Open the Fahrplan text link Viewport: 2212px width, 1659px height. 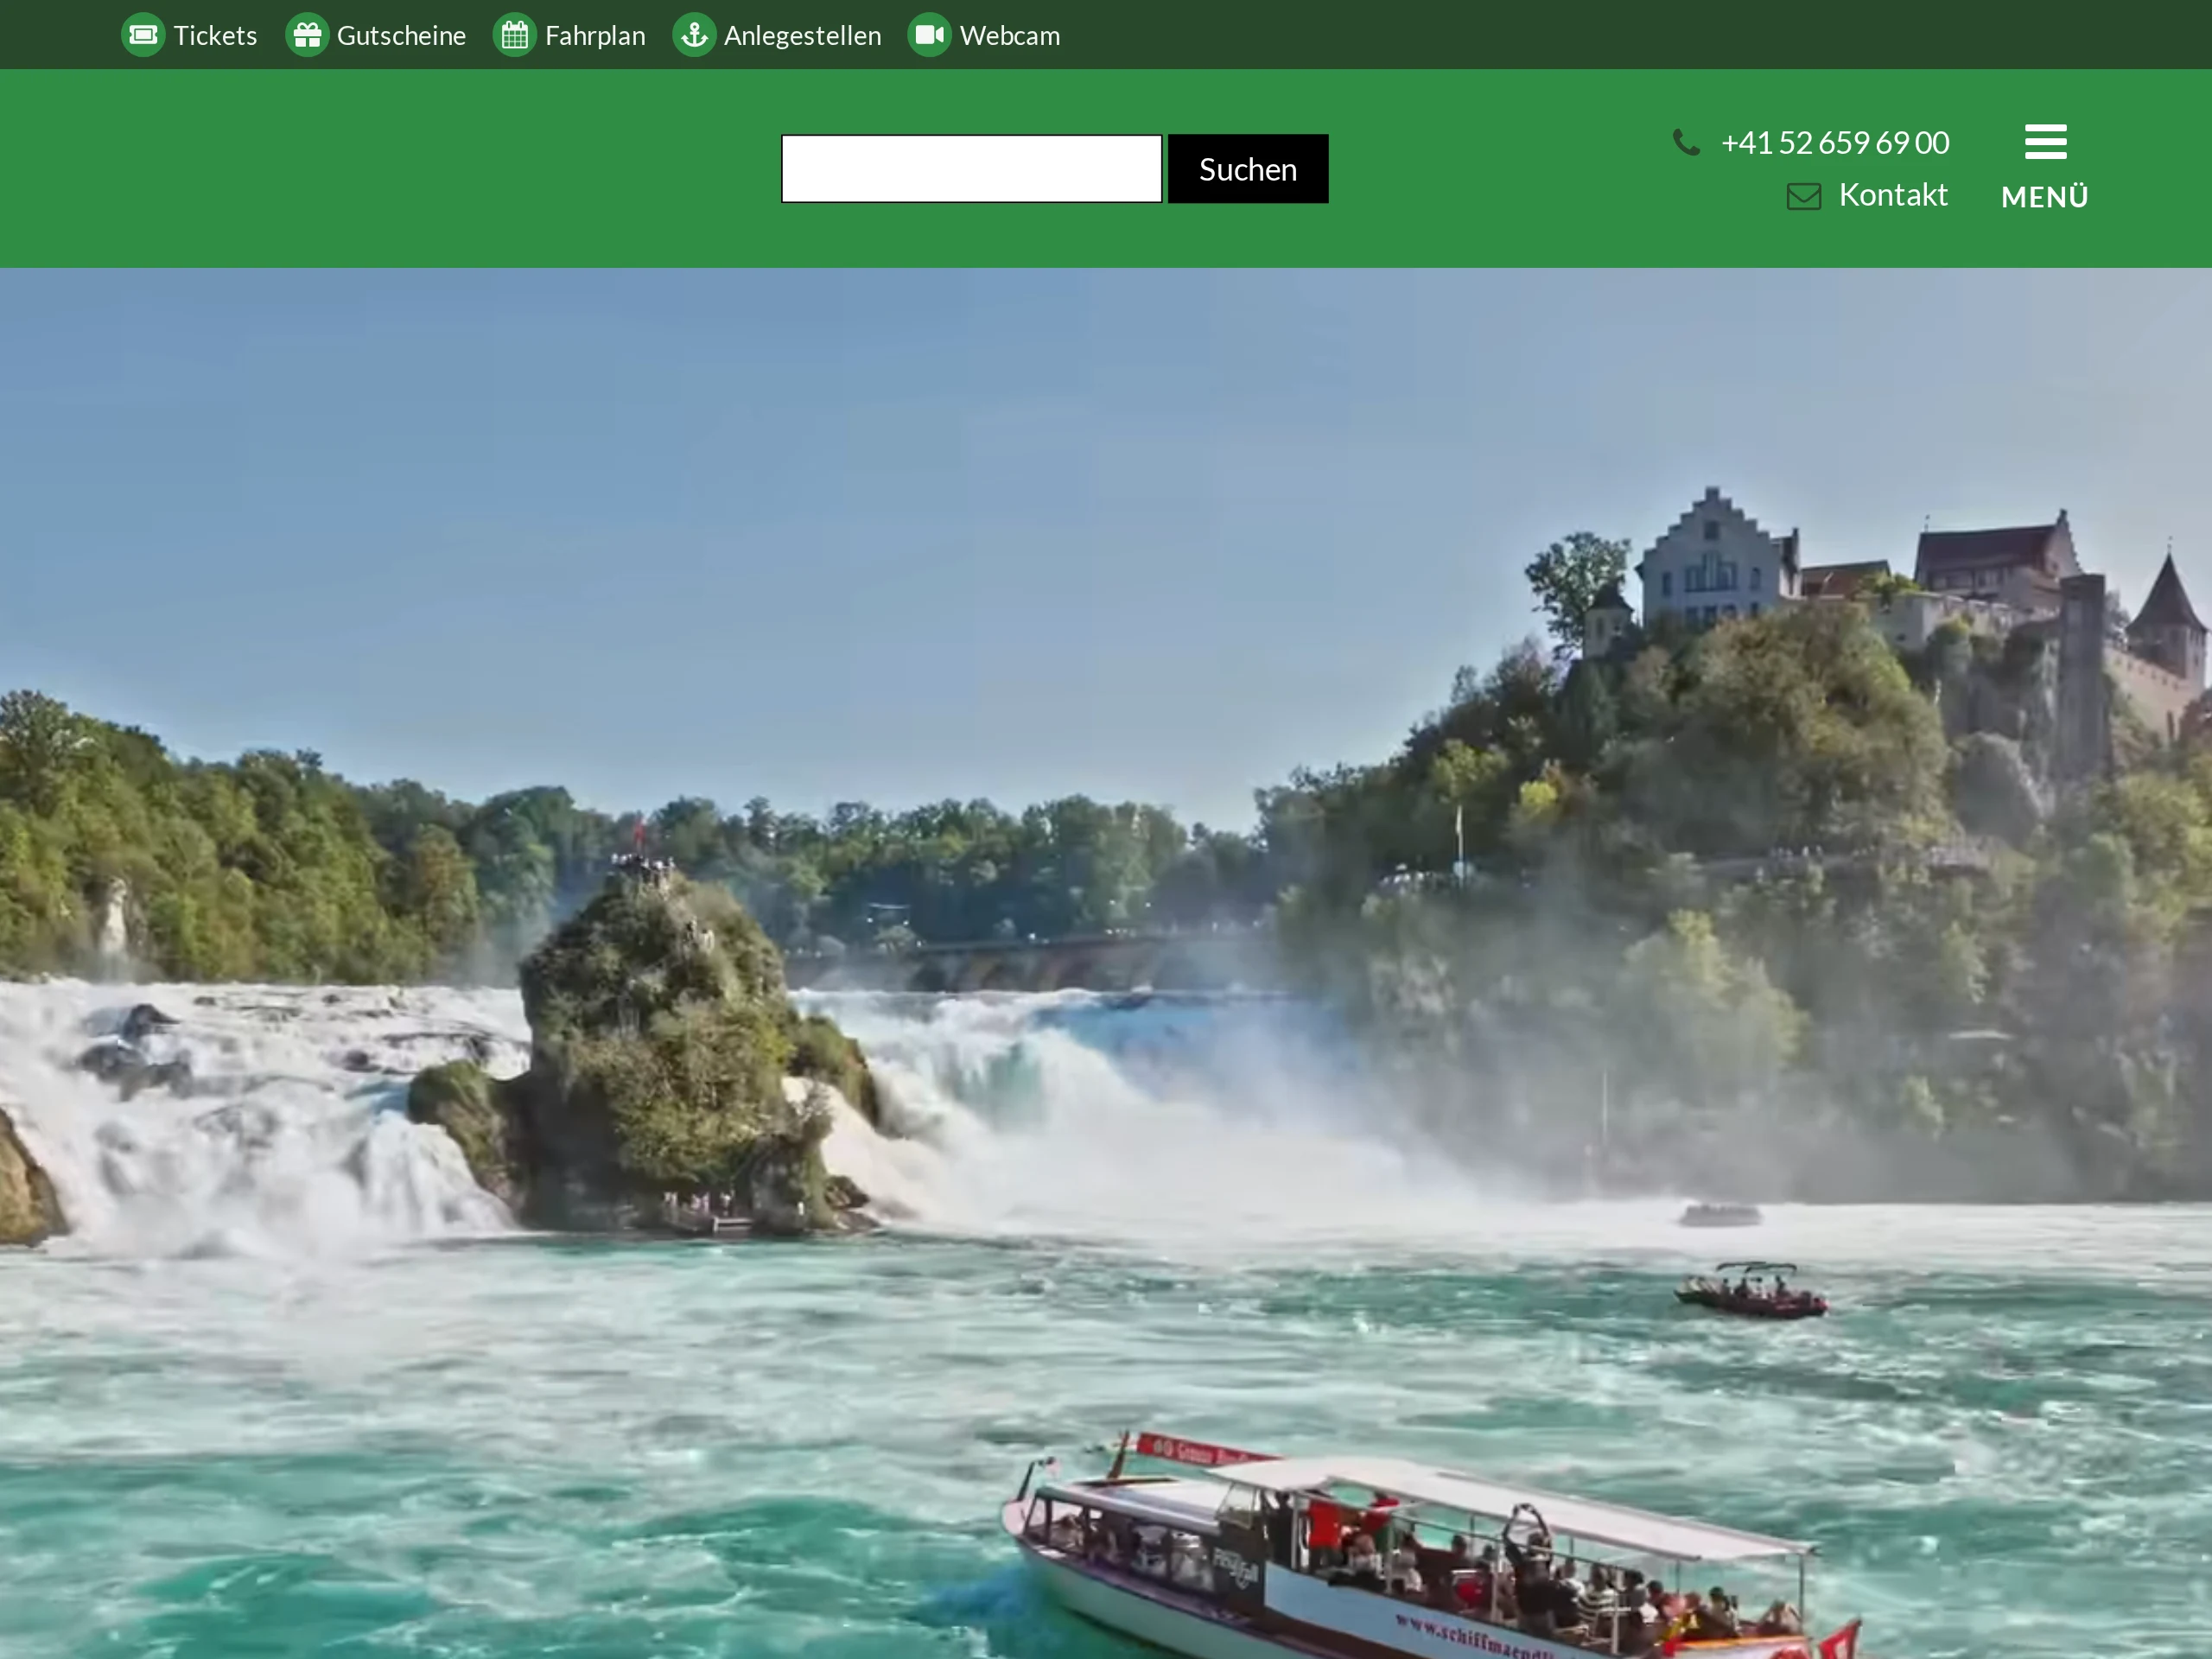click(595, 35)
